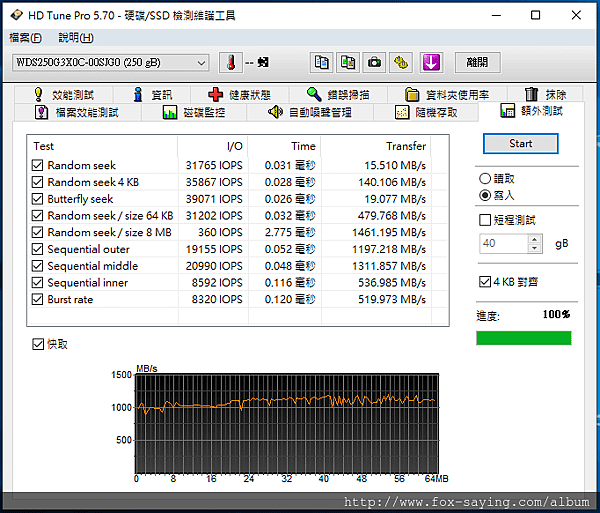Toggle the Sequential inner checkbox
Screen dimensions: 600x513
[x=37, y=282]
